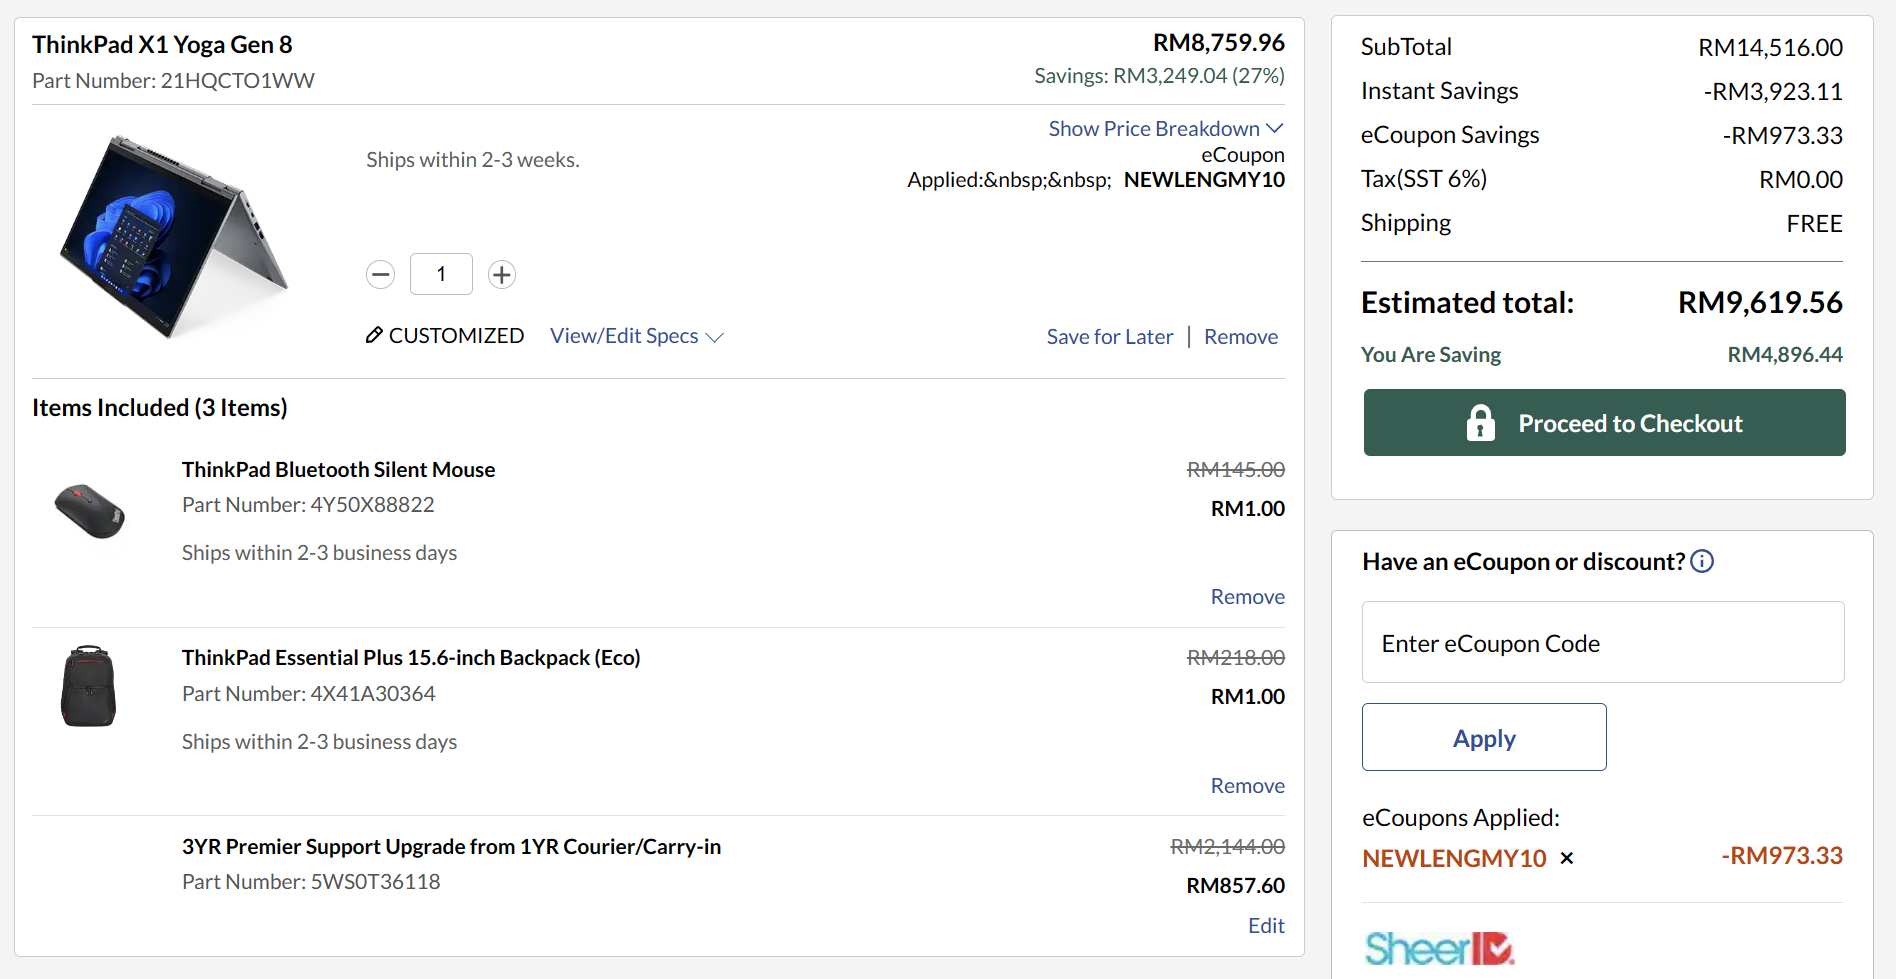Remove the ThinkPad Essential Plus Backpack
Screen dimensions: 1896x979
point(1248,786)
